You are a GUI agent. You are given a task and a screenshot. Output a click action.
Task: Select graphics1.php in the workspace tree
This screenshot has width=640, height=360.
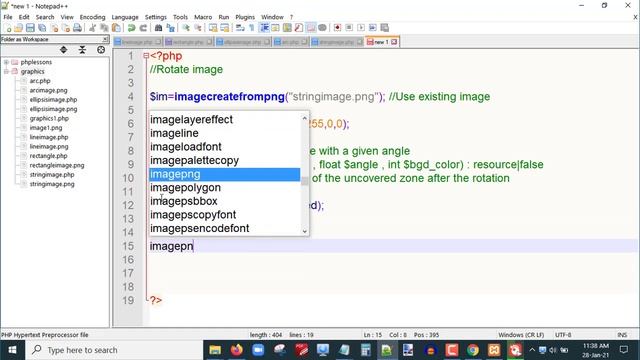click(49, 118)
